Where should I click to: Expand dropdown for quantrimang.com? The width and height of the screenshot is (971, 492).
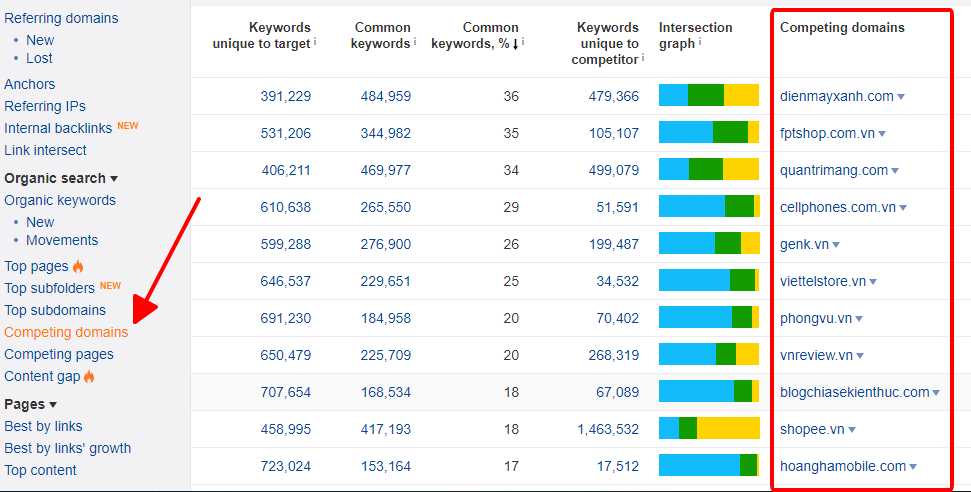click(x=895, y=172)
